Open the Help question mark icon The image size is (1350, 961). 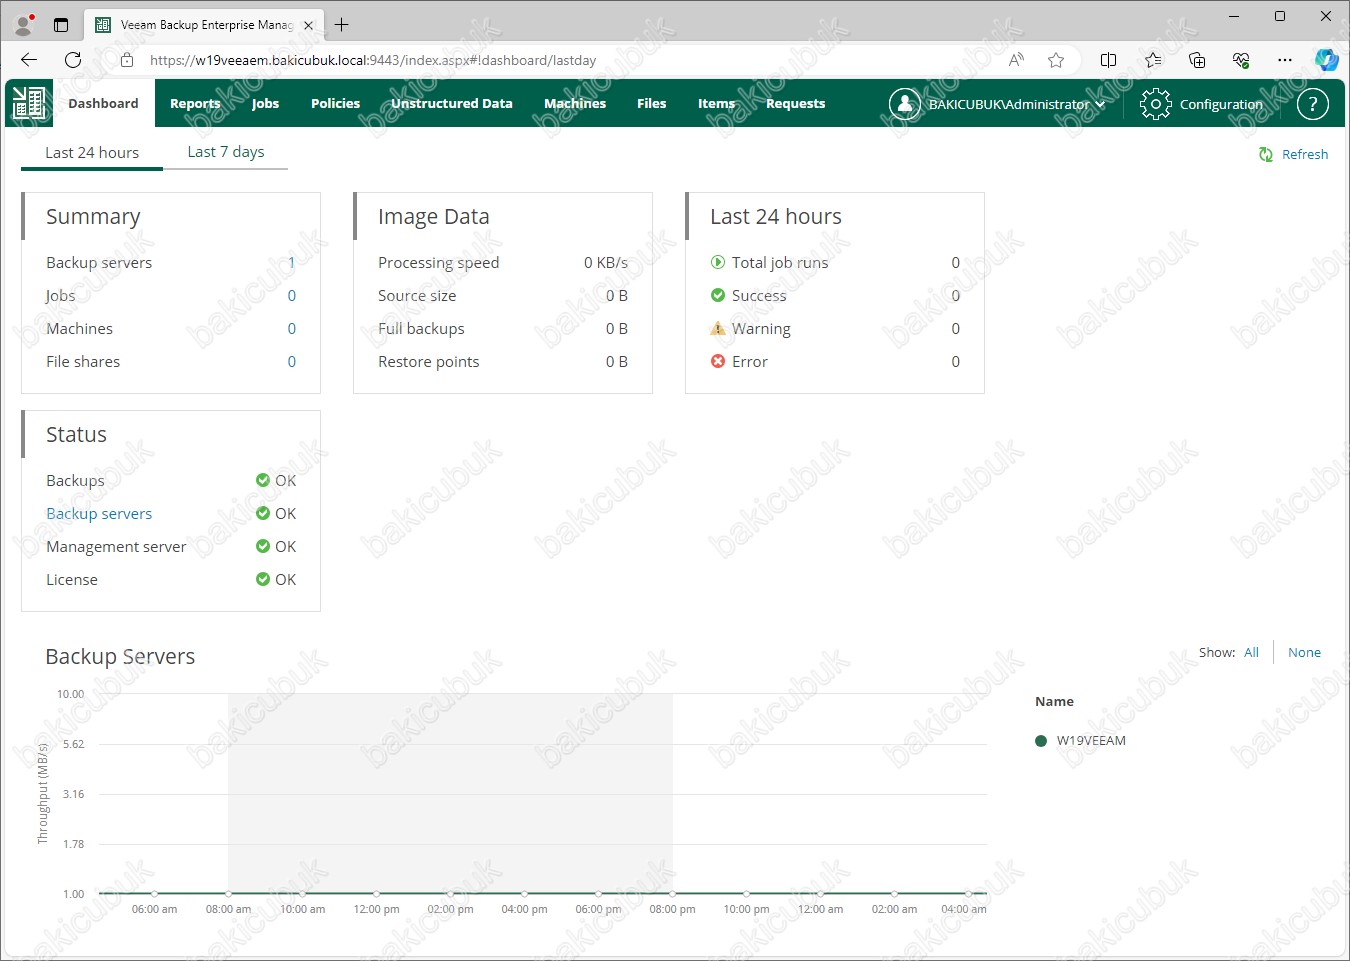[1312, 104]
